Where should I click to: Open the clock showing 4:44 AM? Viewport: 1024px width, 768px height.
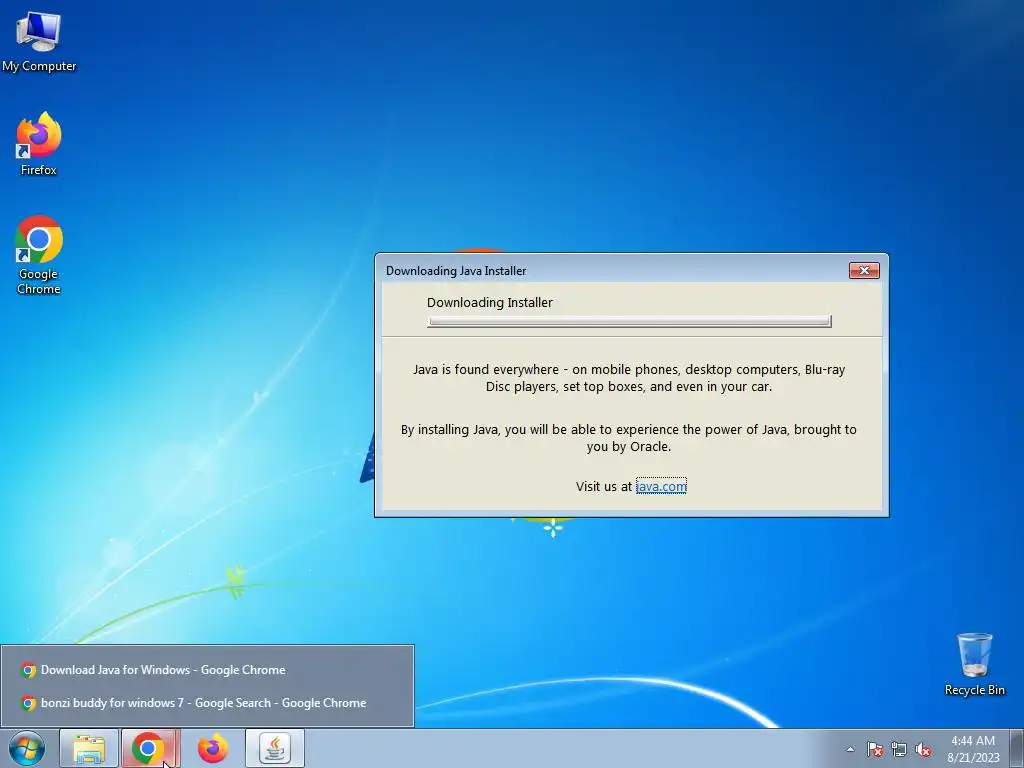pyautogui.click(x=973, y=748)
